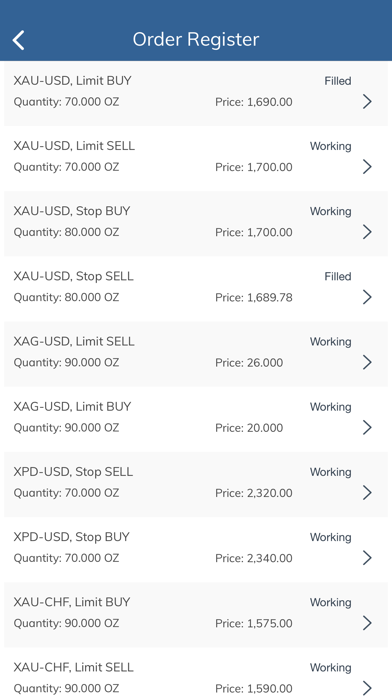
Task: Tap Working status on XAG-USD Limit BUY
Action: click(331, 407)
